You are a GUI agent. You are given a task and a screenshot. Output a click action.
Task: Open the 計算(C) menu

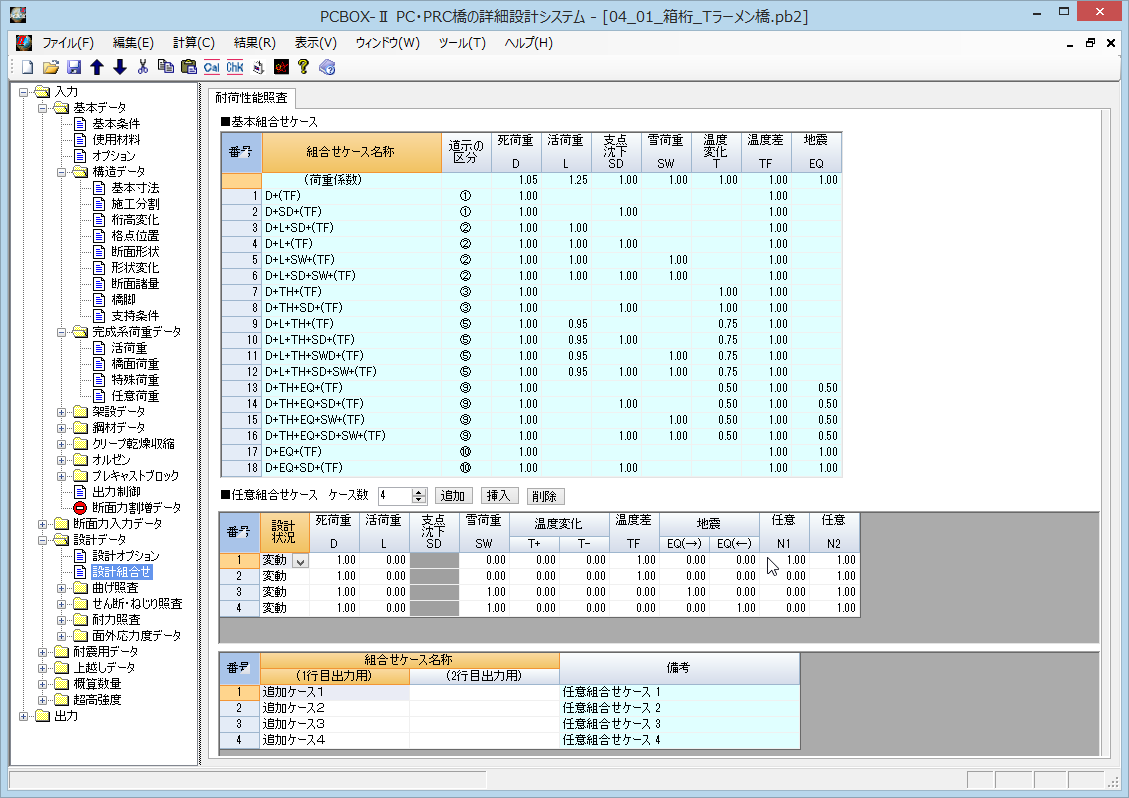(x=193, y=43)
